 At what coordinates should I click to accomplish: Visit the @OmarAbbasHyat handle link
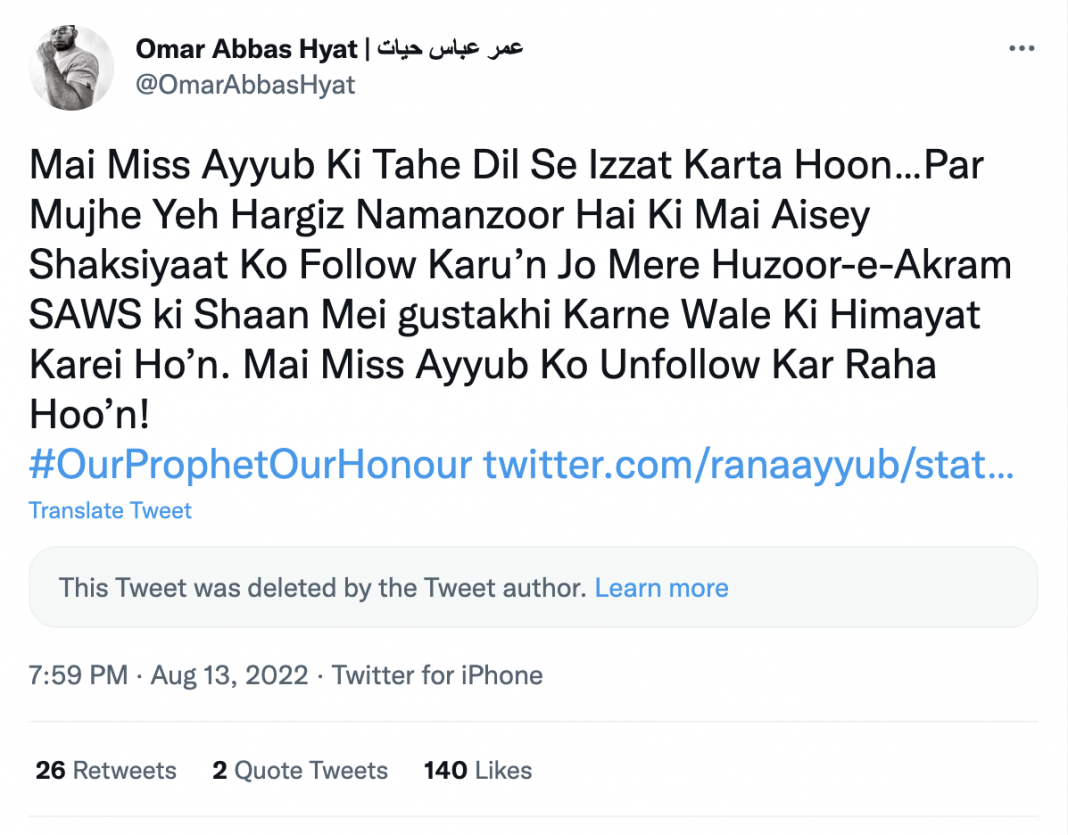point(244,85)
